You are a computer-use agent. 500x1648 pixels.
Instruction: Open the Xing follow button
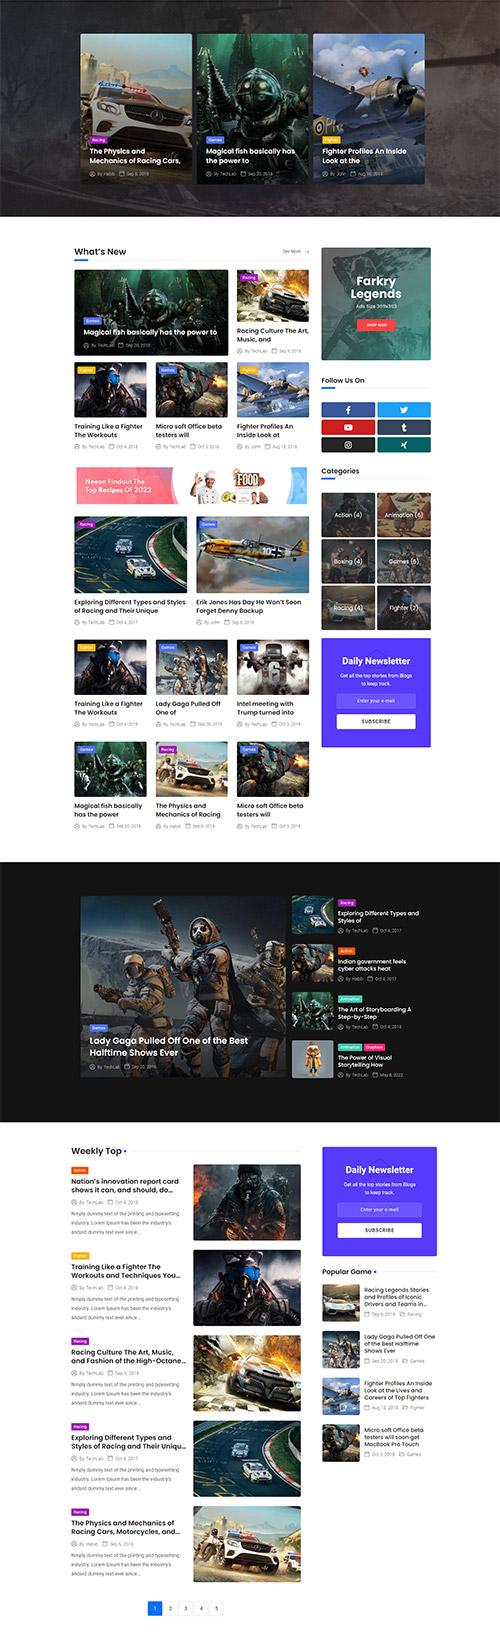(404, 445)
